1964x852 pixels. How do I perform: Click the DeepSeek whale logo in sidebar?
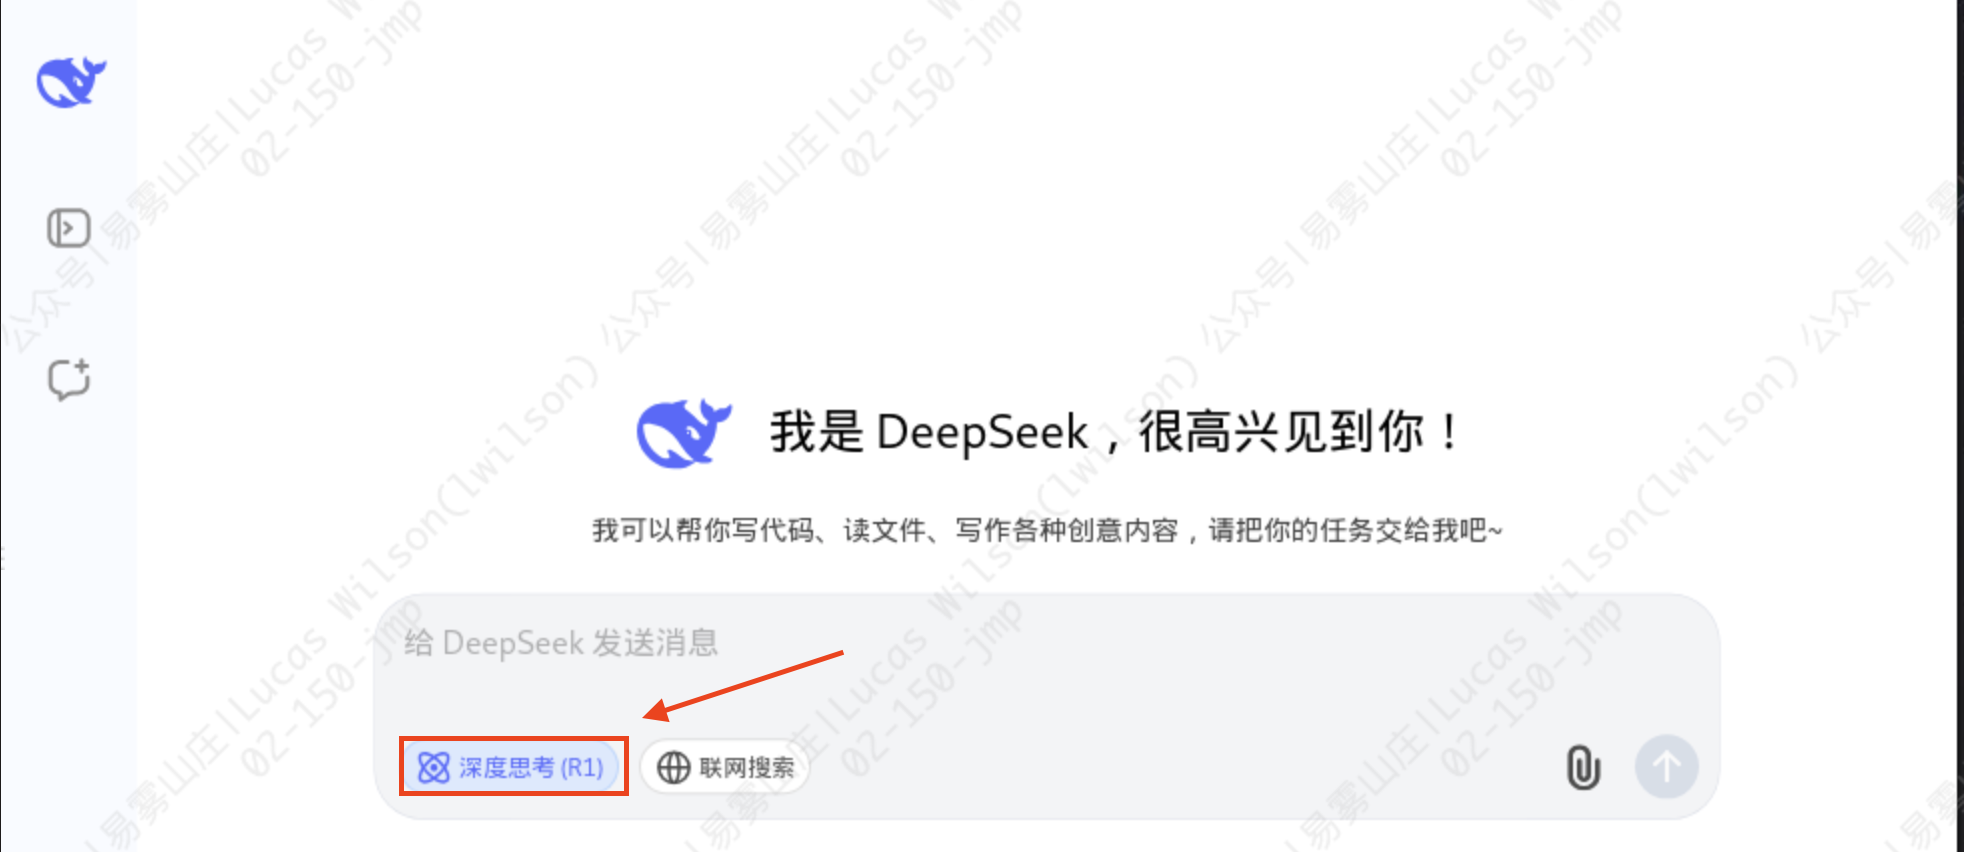point(71,82)
